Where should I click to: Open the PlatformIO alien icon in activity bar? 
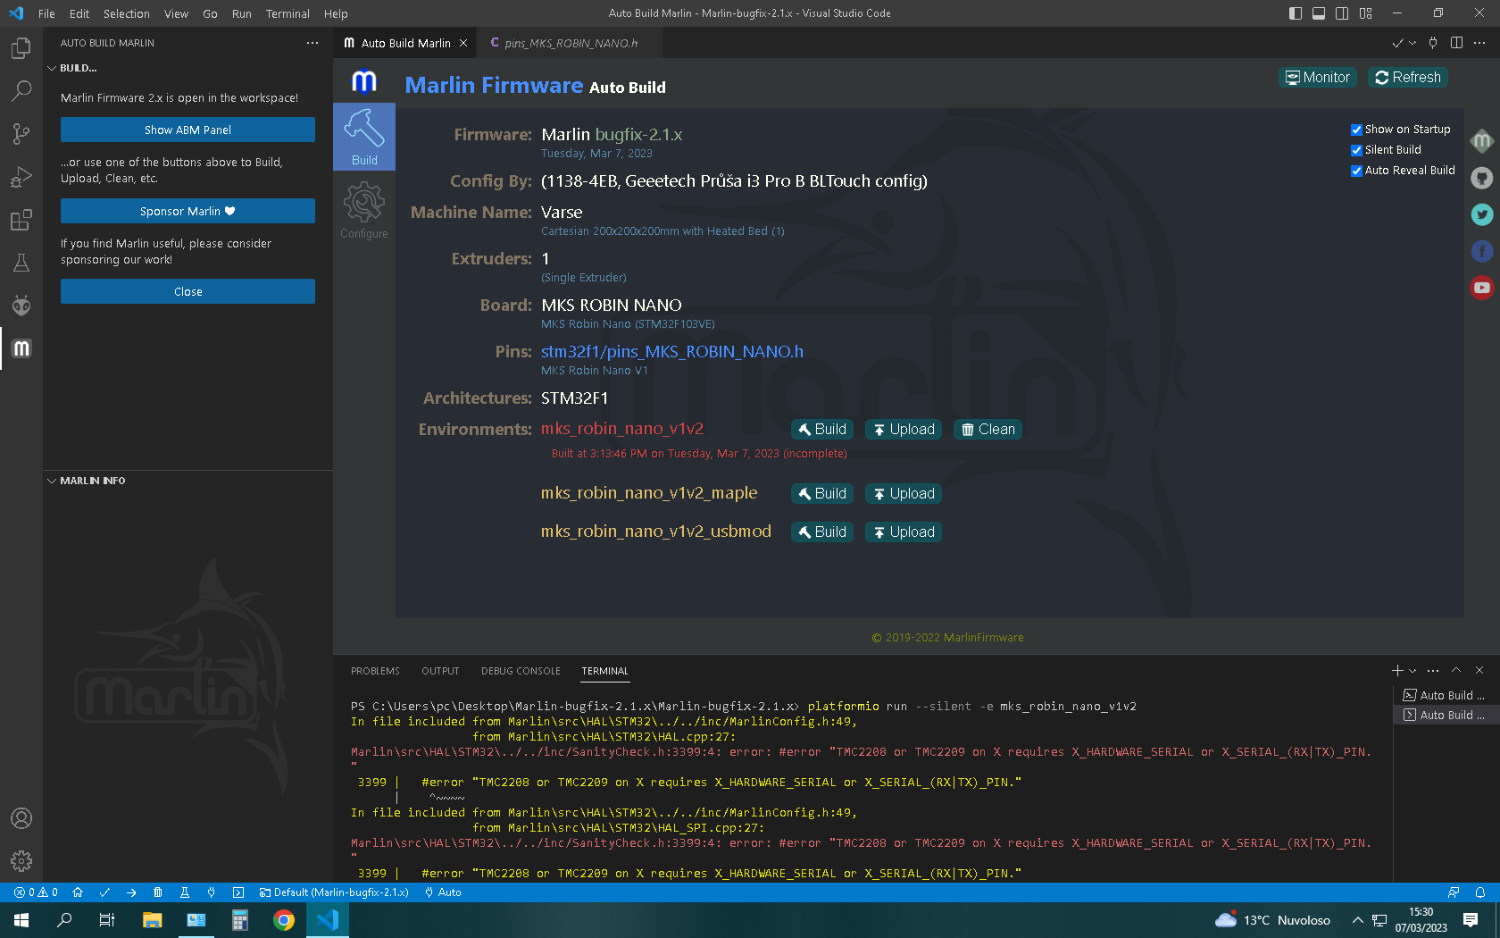click(x=21, y=305)
